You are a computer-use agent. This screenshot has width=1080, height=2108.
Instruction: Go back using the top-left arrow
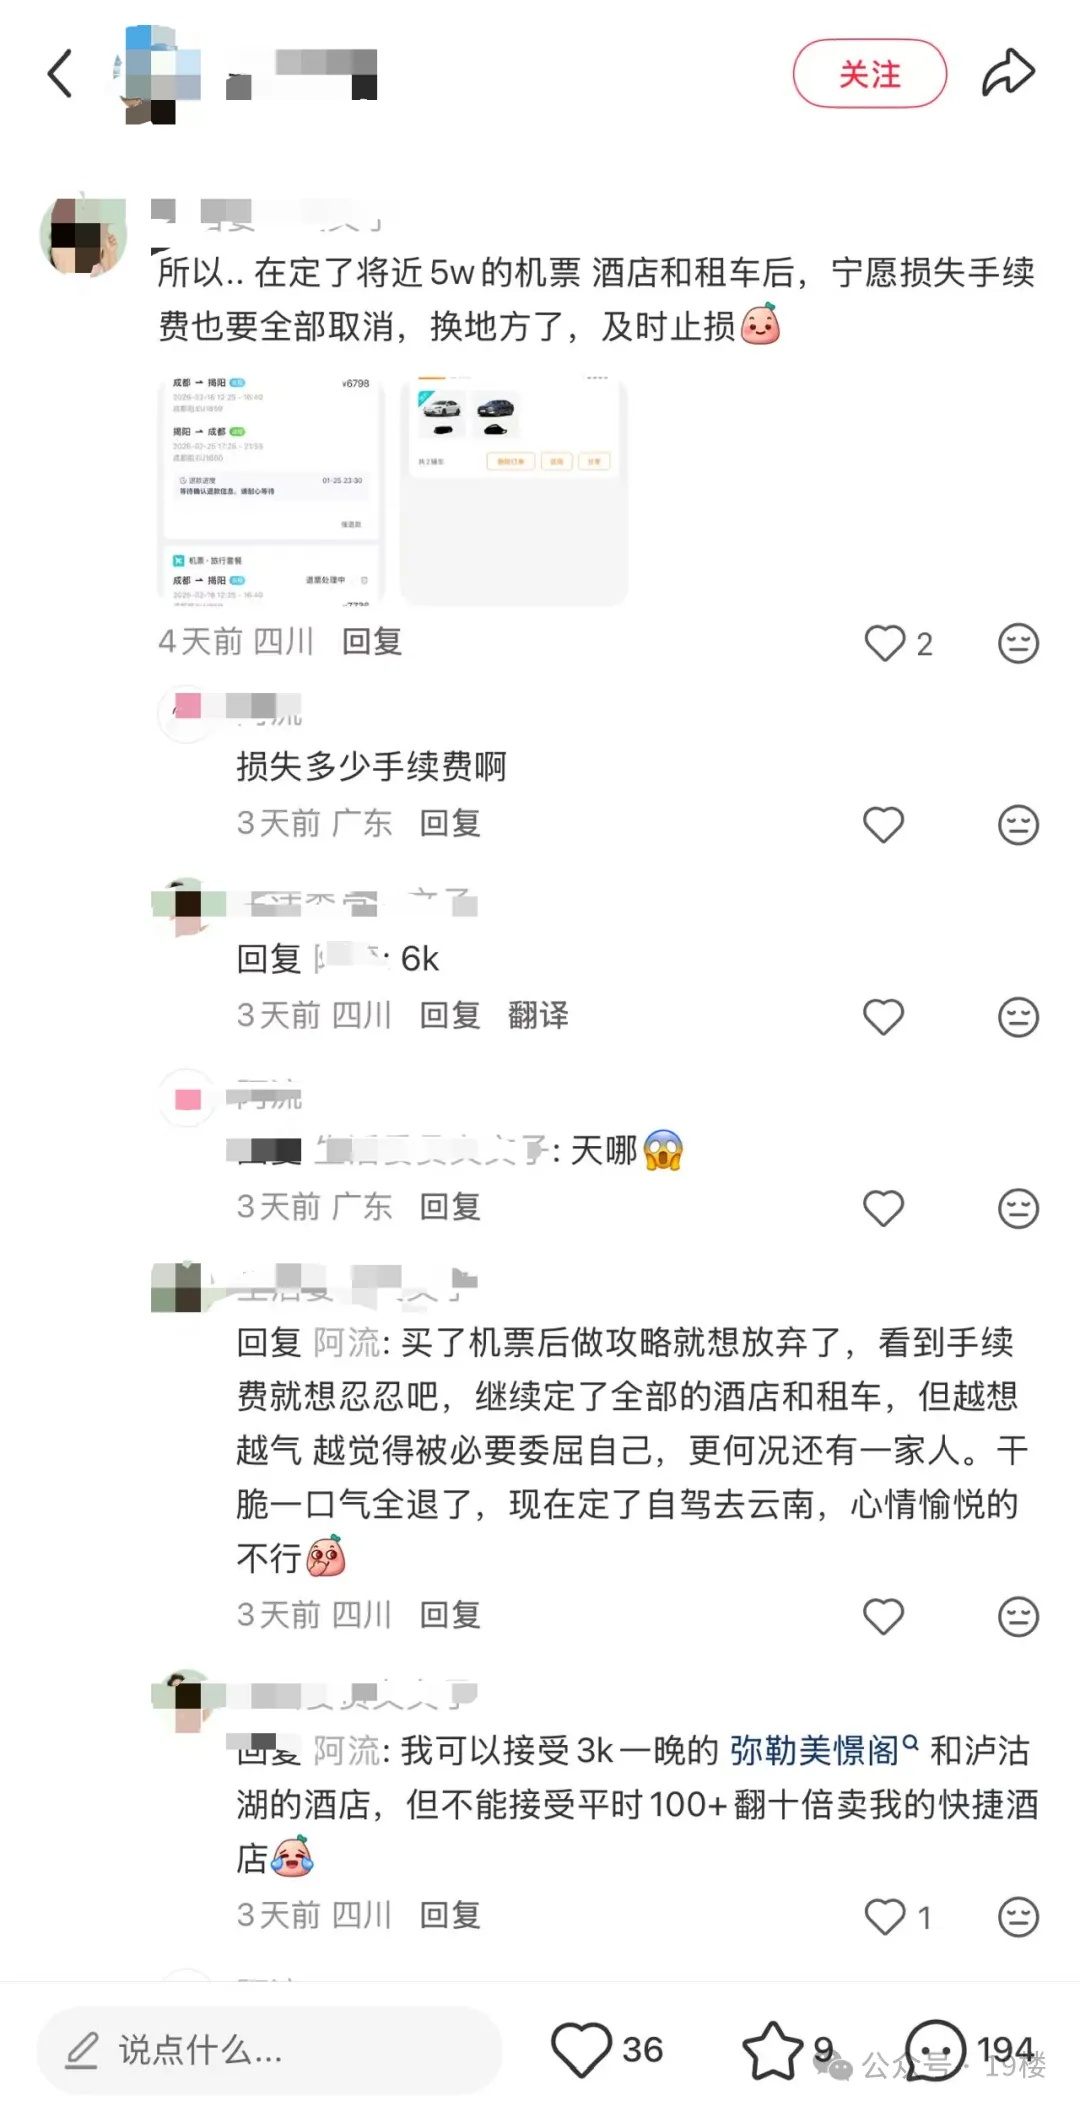point(60,74)
